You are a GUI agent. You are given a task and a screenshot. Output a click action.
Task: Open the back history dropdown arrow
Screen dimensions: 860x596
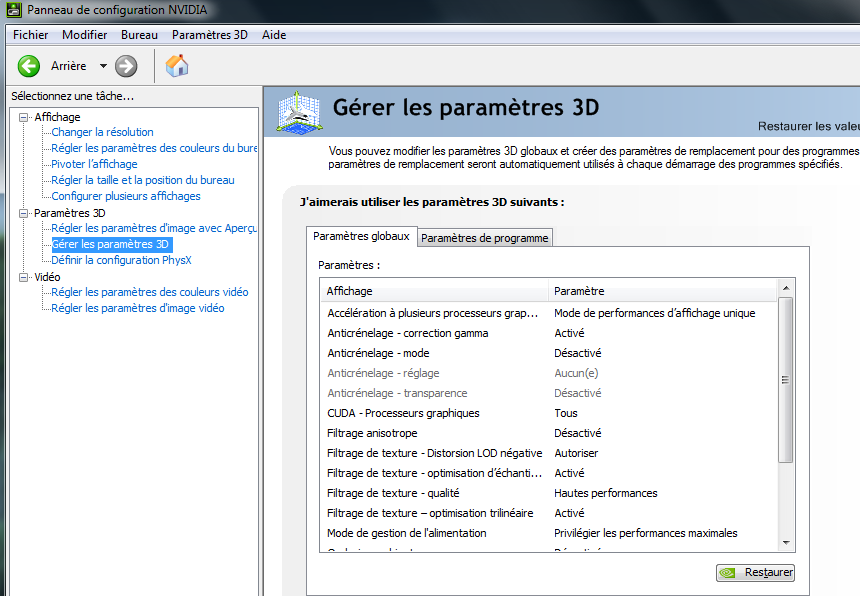click(x=102, y=66)
